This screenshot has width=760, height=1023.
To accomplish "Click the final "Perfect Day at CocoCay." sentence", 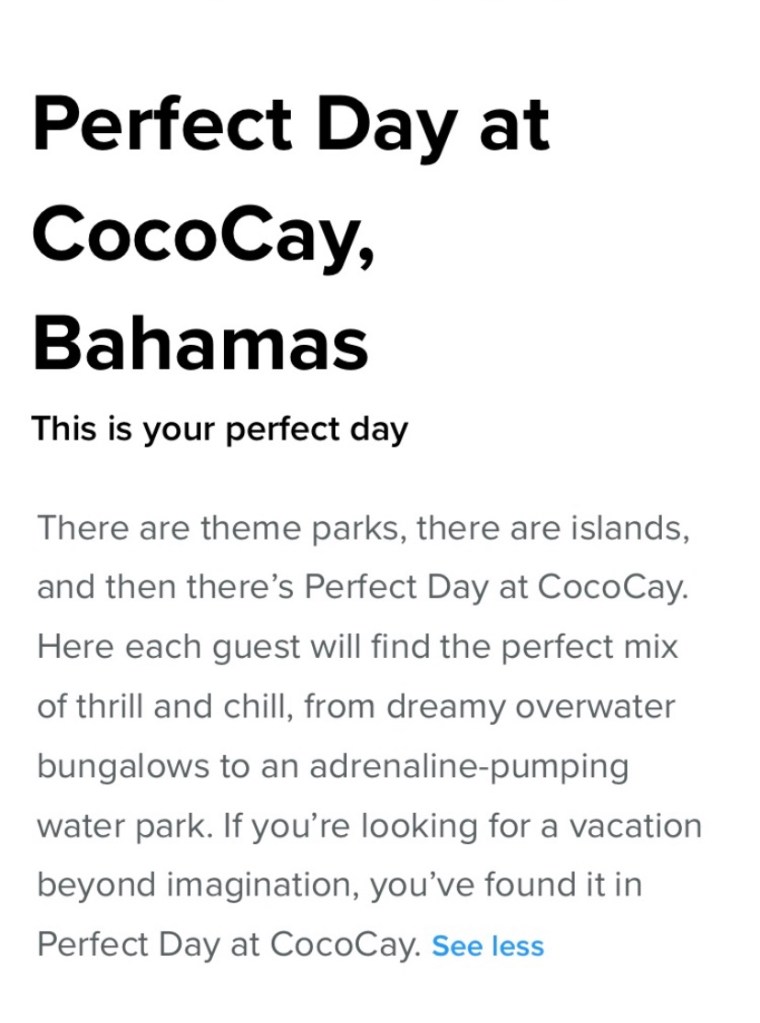I will tap(228, 945).
